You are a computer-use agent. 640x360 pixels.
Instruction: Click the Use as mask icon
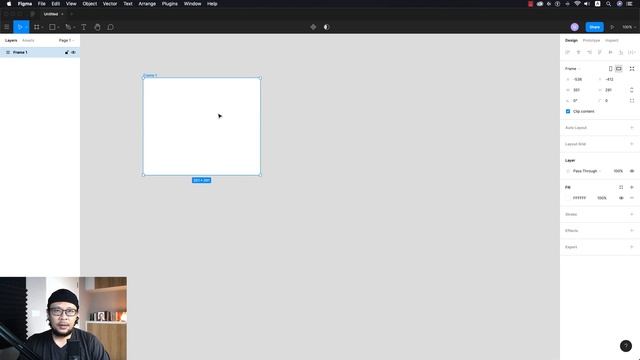click(327, 27)
